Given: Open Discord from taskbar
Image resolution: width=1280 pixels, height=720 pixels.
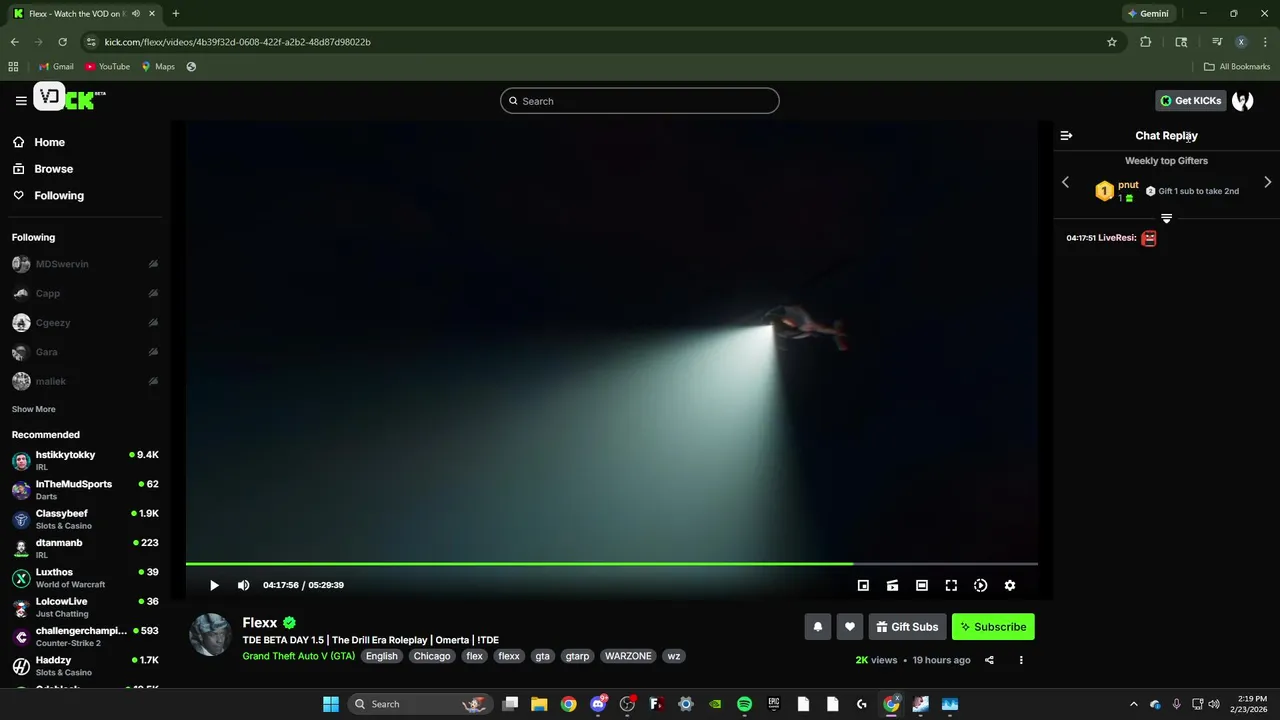Looking at the screenshot, I should (598, 704).
